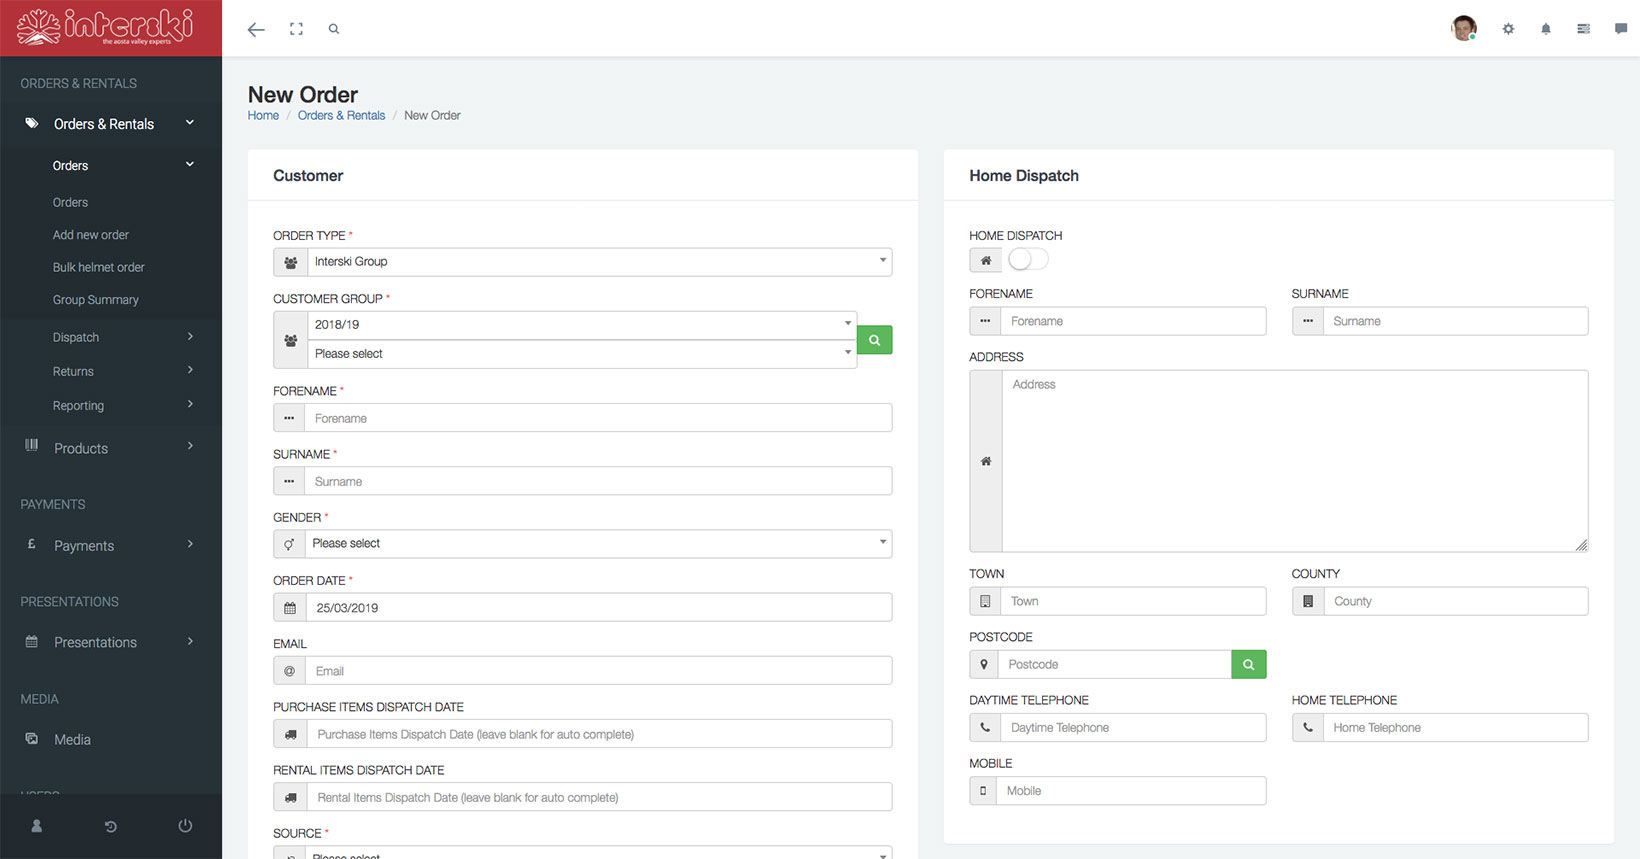Click the Town input field

coord(1133,601)
